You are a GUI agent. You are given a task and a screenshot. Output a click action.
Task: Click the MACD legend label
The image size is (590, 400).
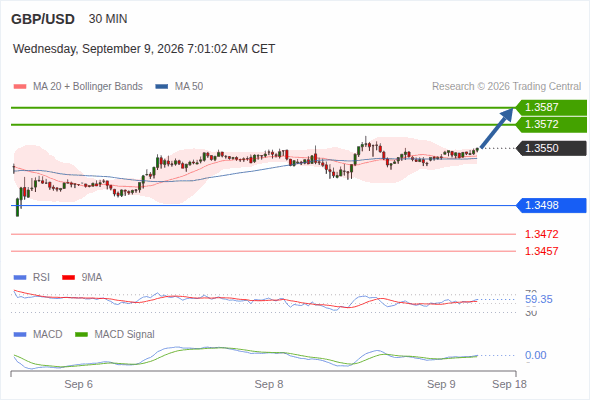(48, 335)
